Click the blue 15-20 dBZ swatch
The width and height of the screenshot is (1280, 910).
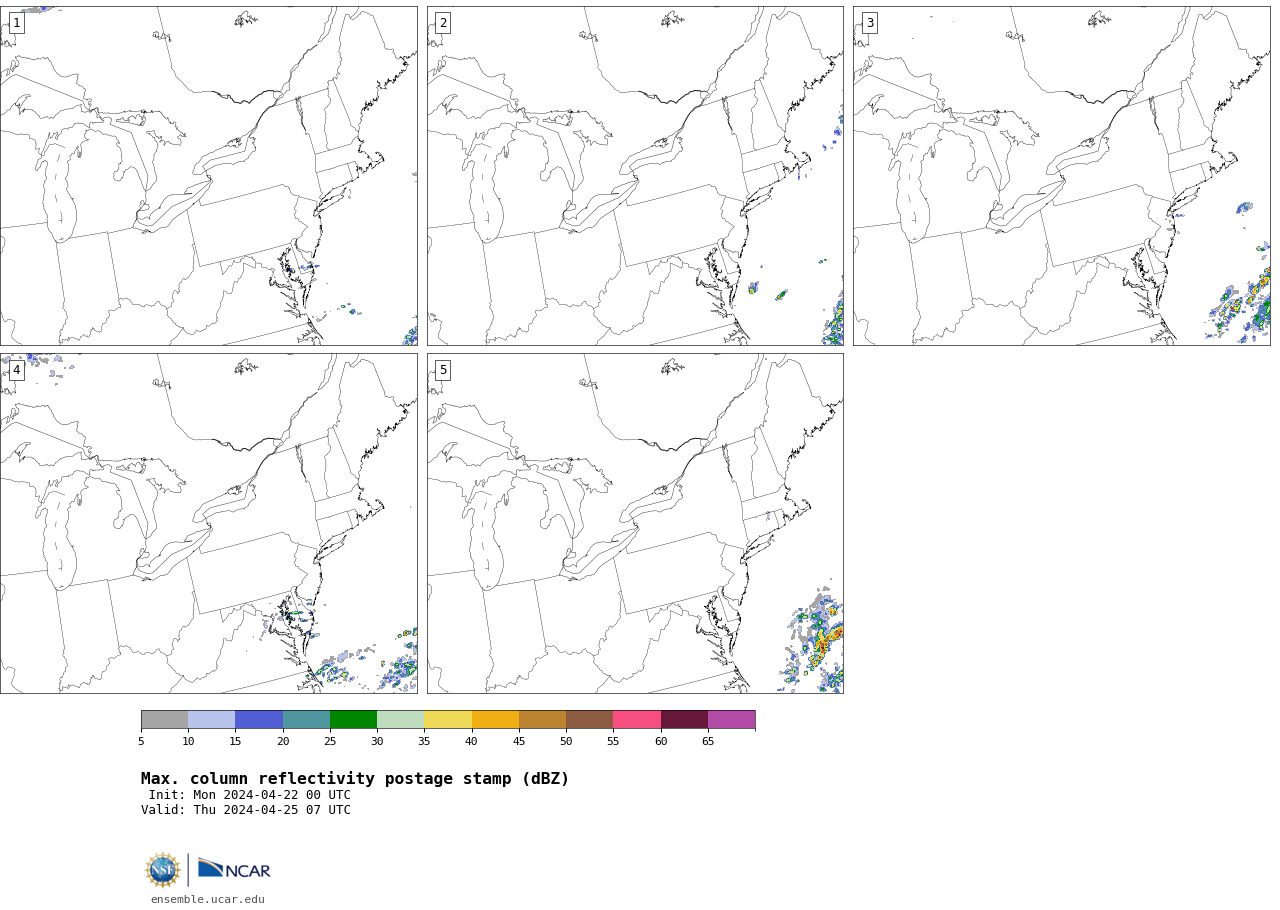[259, 720]
